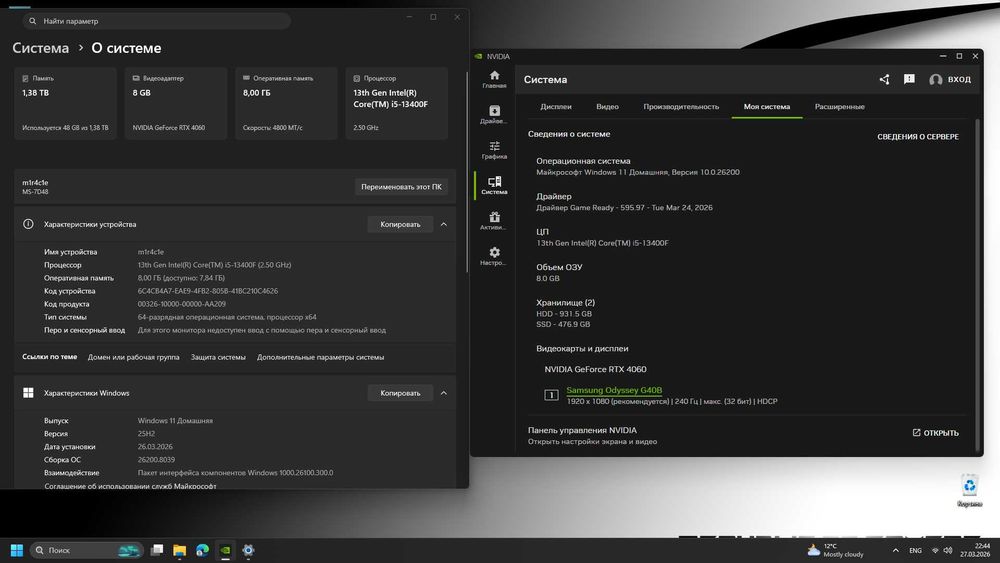The height and width of the screenshot is (563, 1000).
Task: Open Защита системы link
Action: point(218,357)
